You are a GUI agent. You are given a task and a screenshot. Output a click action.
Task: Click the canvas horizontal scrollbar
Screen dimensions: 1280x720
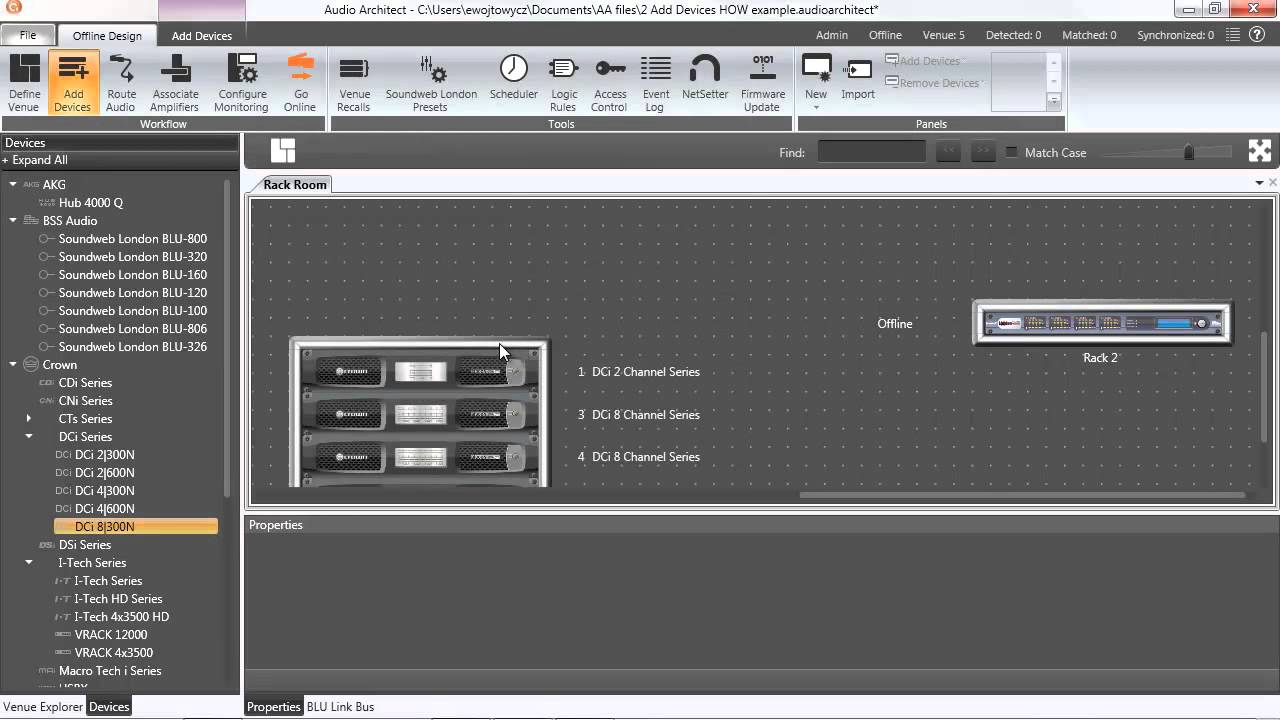point(1021,495)
